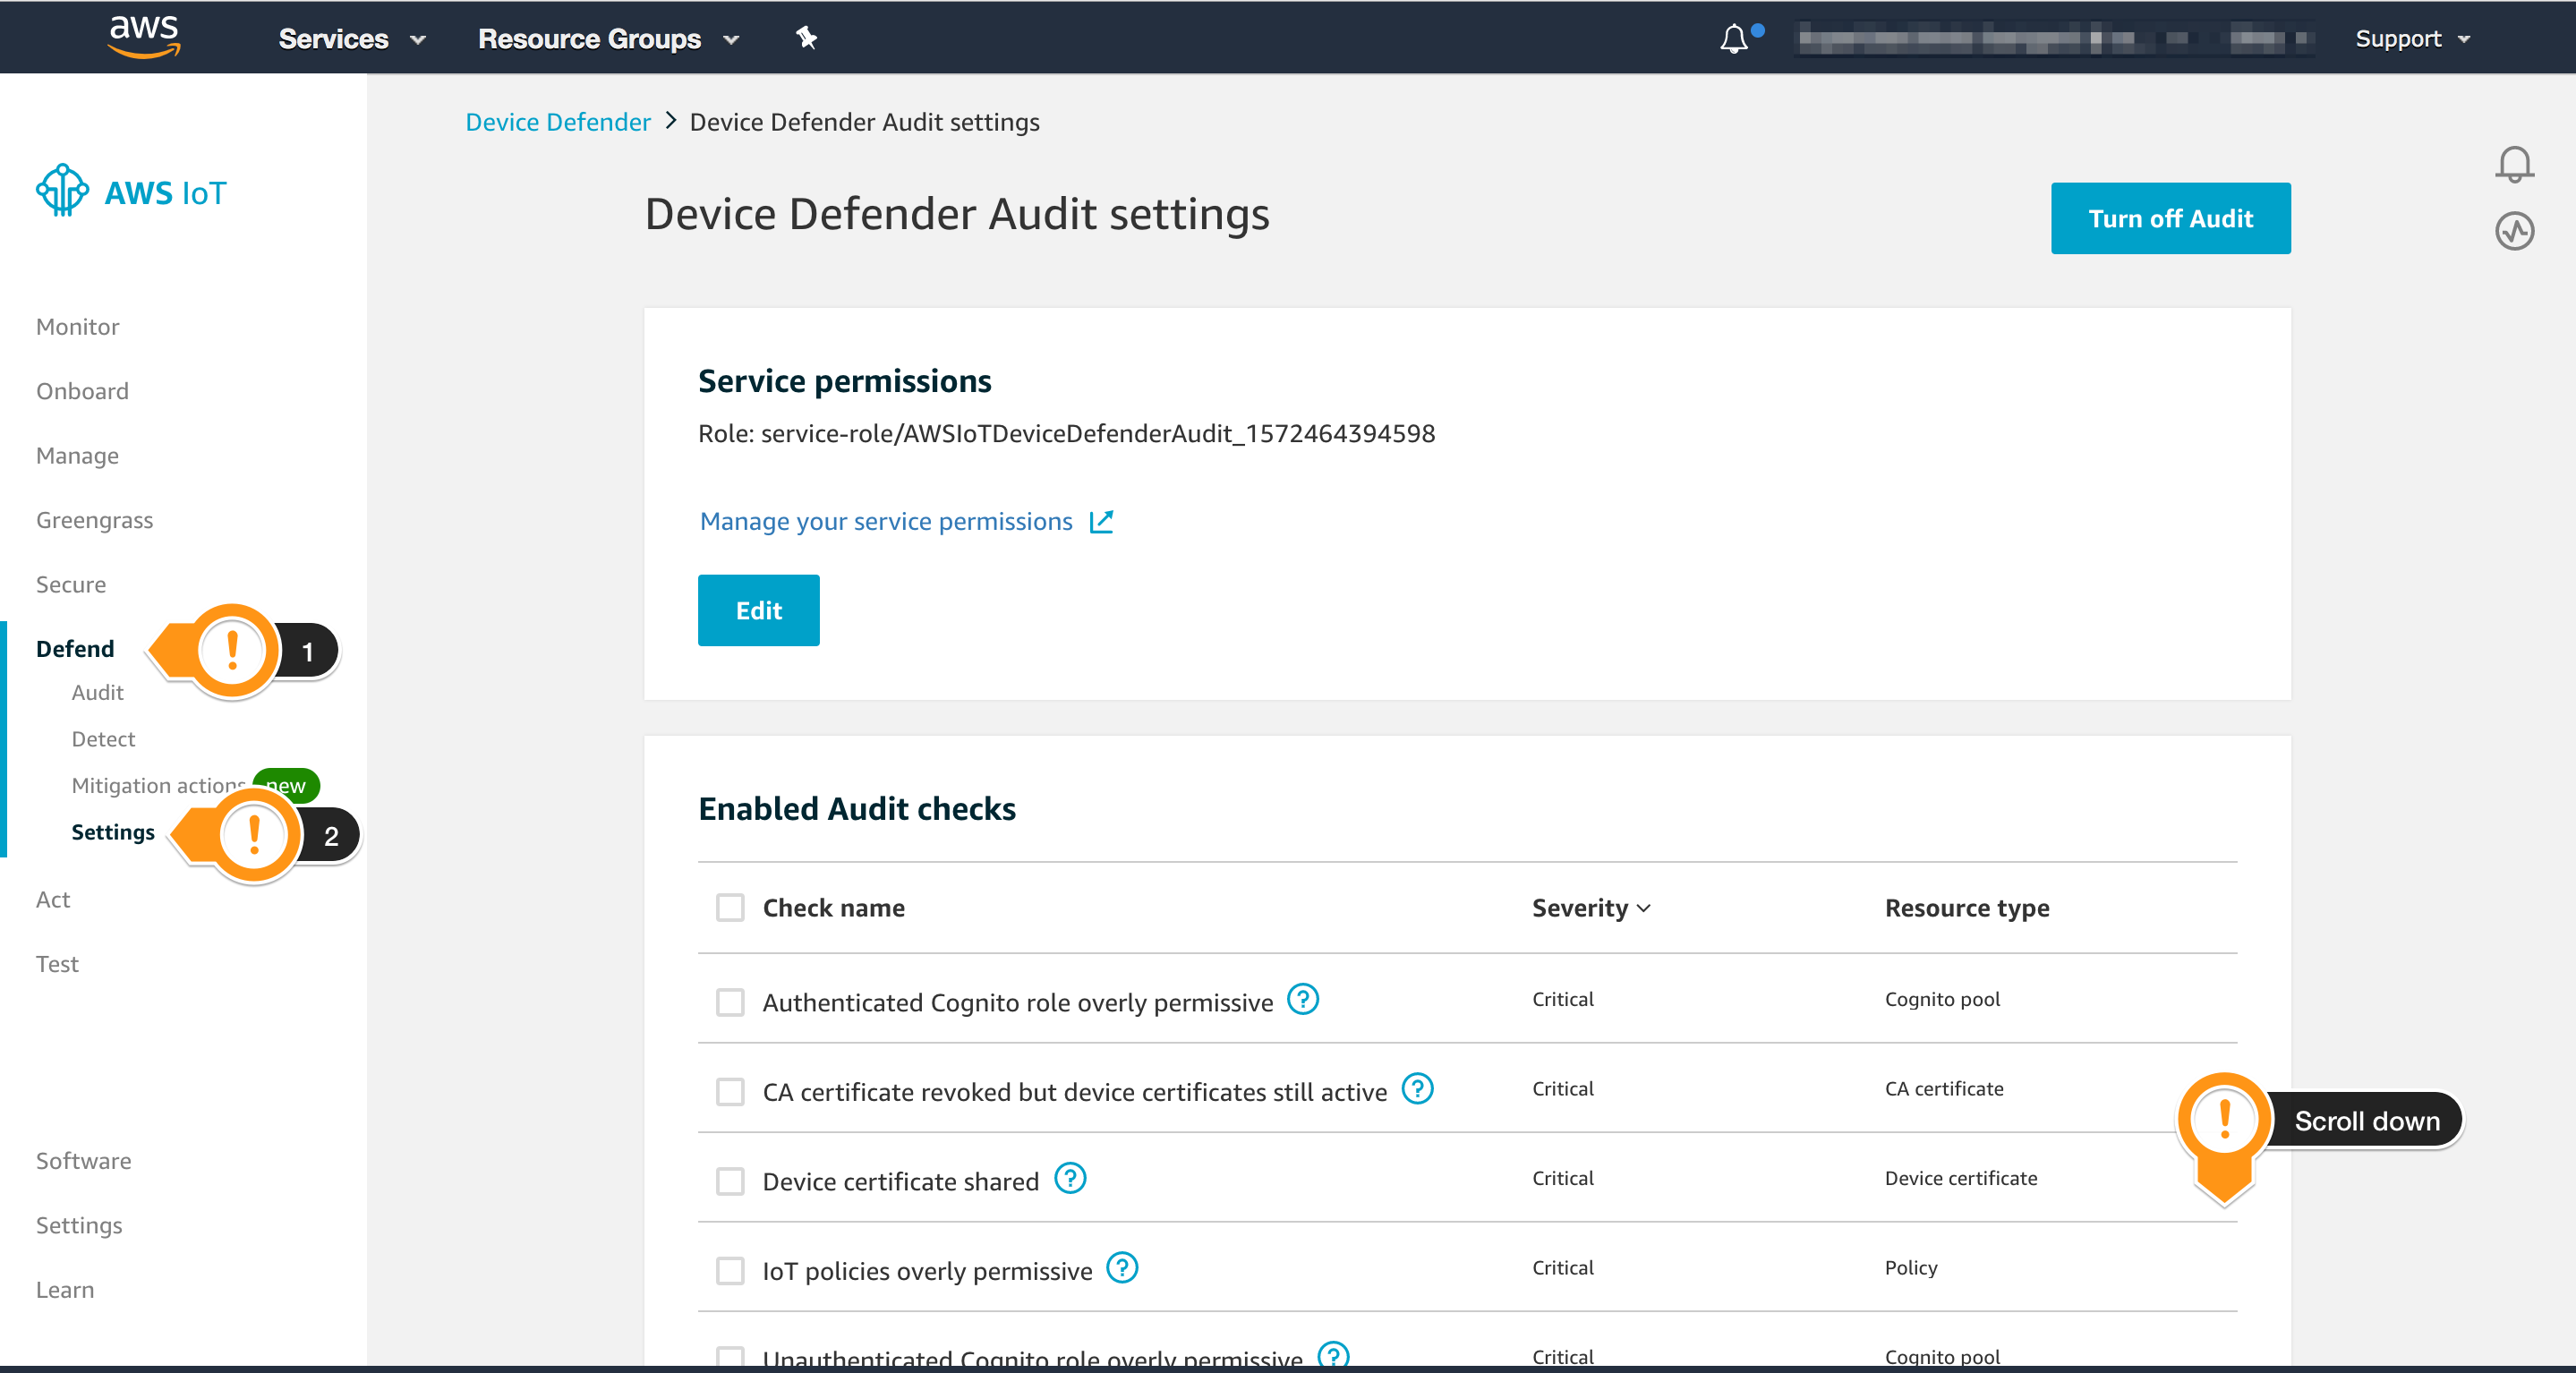The width and height of the screenshot is (2576, 1373).
Task: Show help for Unauthenticated Cognito role check
Action: [x=1333, y=1355]
